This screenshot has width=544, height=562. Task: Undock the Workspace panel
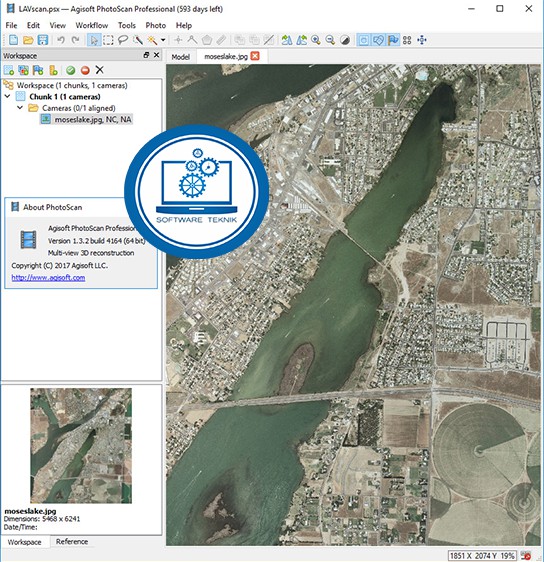[146, 55]
